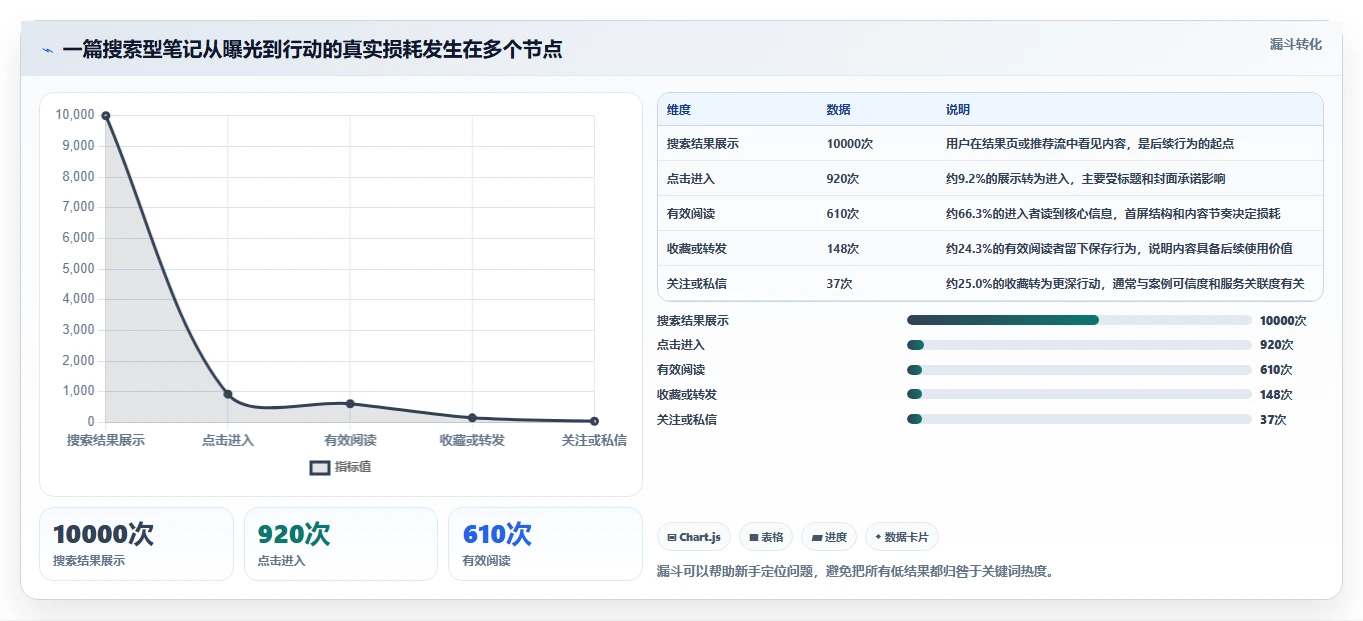1363x621 pixels.
Task: Click the chart point at 有效阅读
Action: 350,403
